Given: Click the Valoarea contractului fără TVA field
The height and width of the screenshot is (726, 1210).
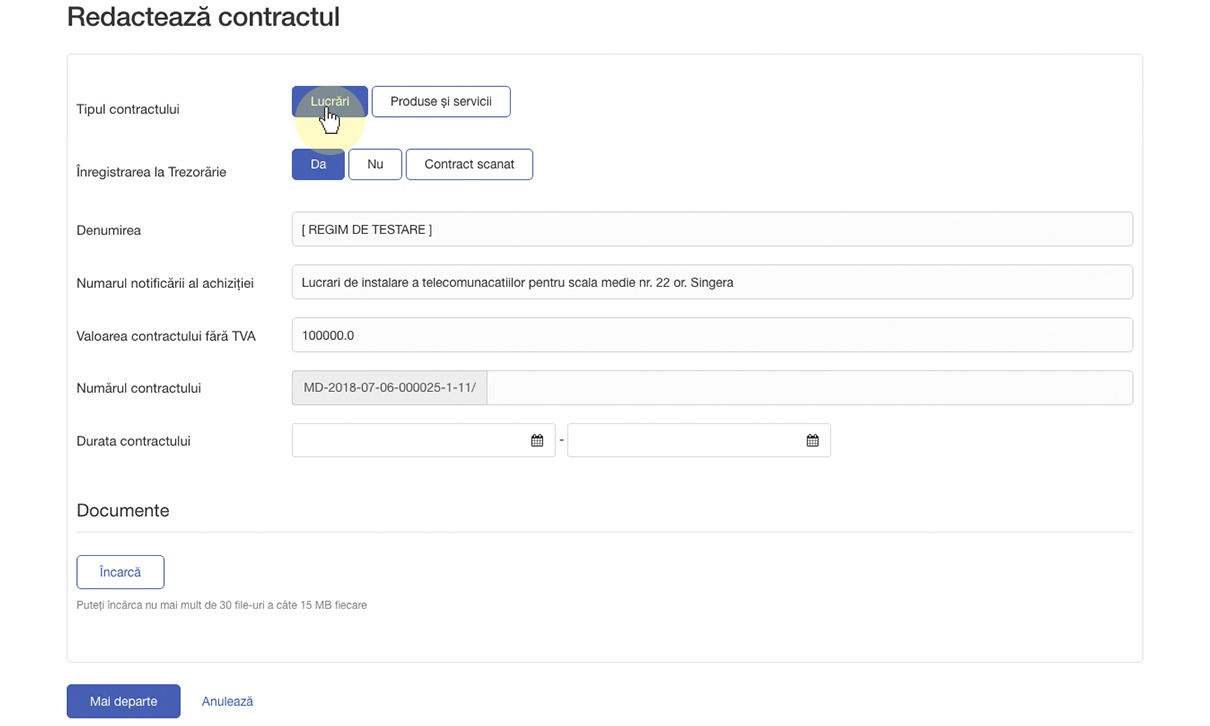Looking at the screenshot, I should (712, 335).
